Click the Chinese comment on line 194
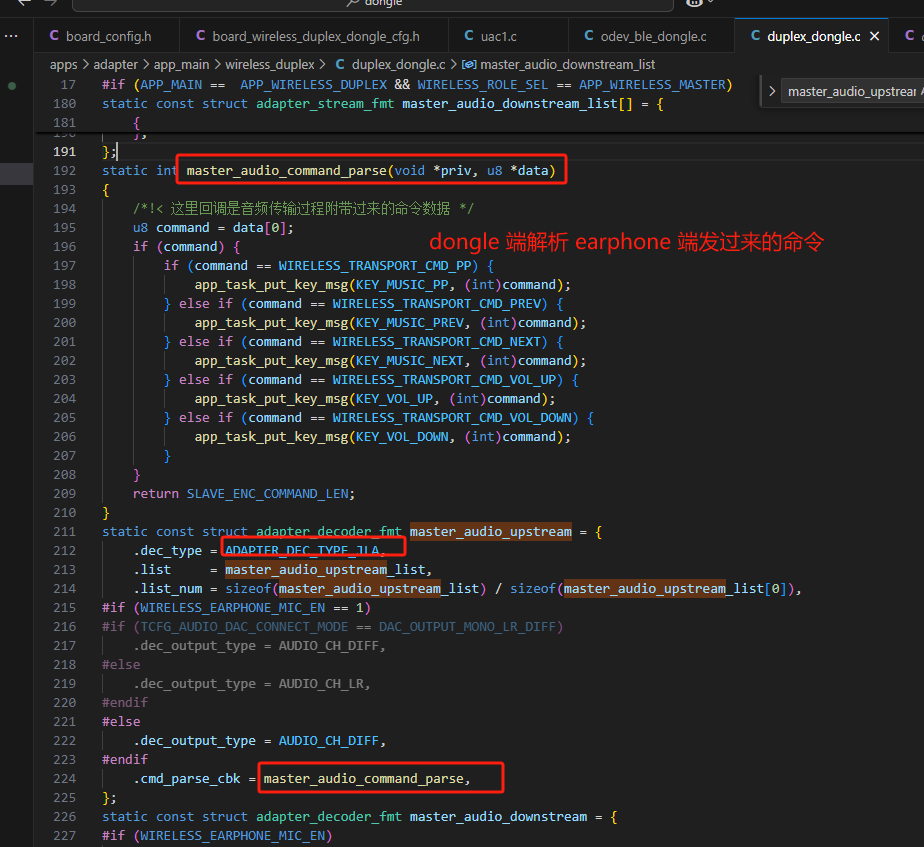This screenshot has height=847, width=924. tap(303, 209)
